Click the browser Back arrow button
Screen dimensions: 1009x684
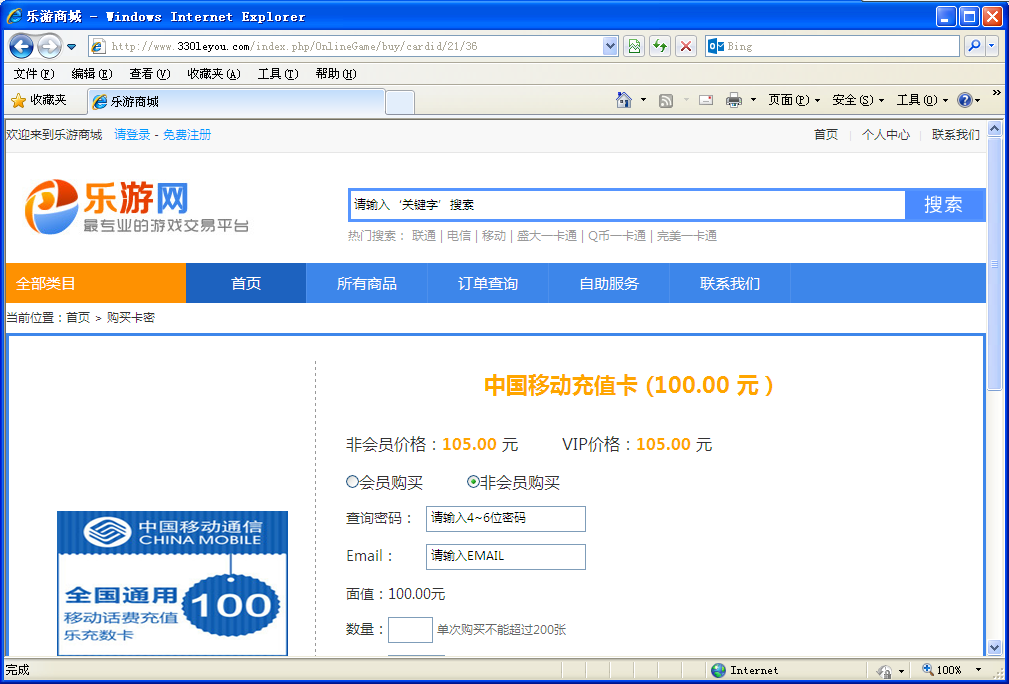21,46
